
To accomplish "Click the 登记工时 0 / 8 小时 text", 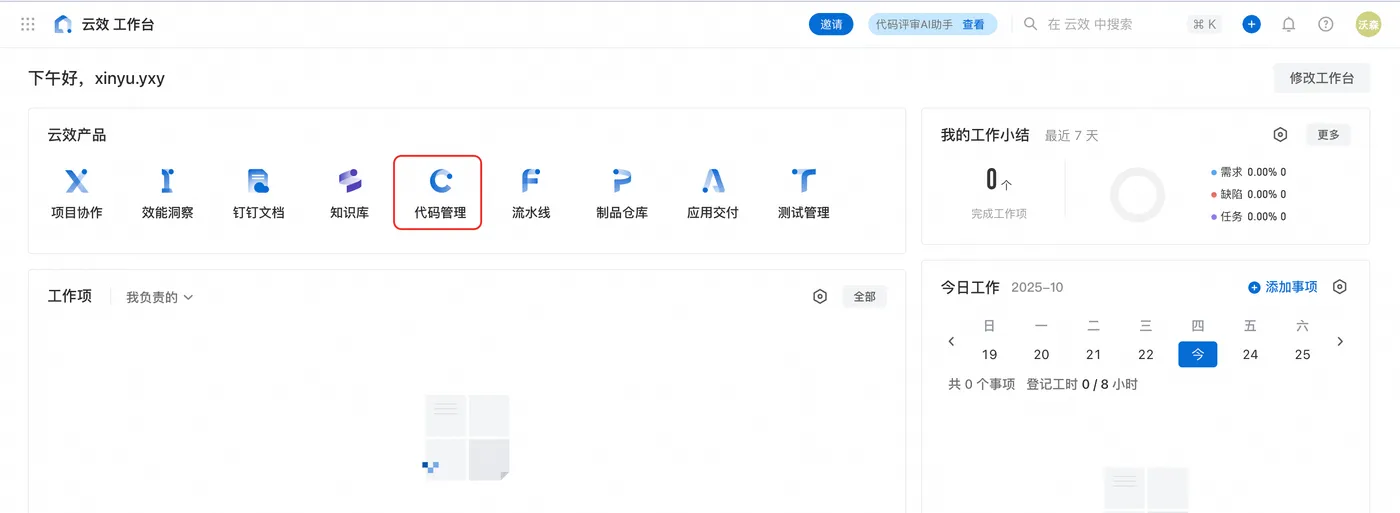I will (x=1082, y=384).
